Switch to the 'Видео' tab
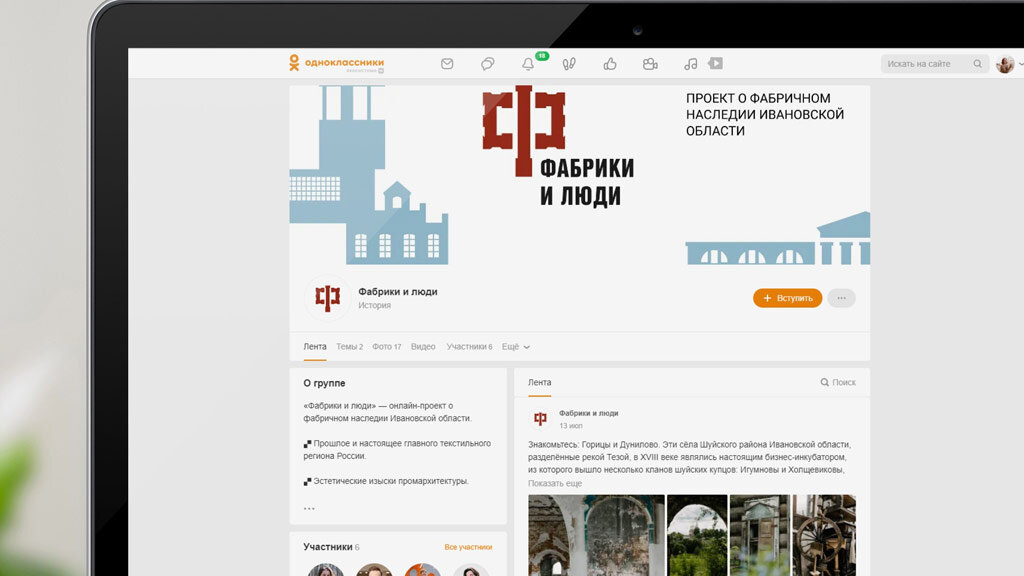 [423, 347]
